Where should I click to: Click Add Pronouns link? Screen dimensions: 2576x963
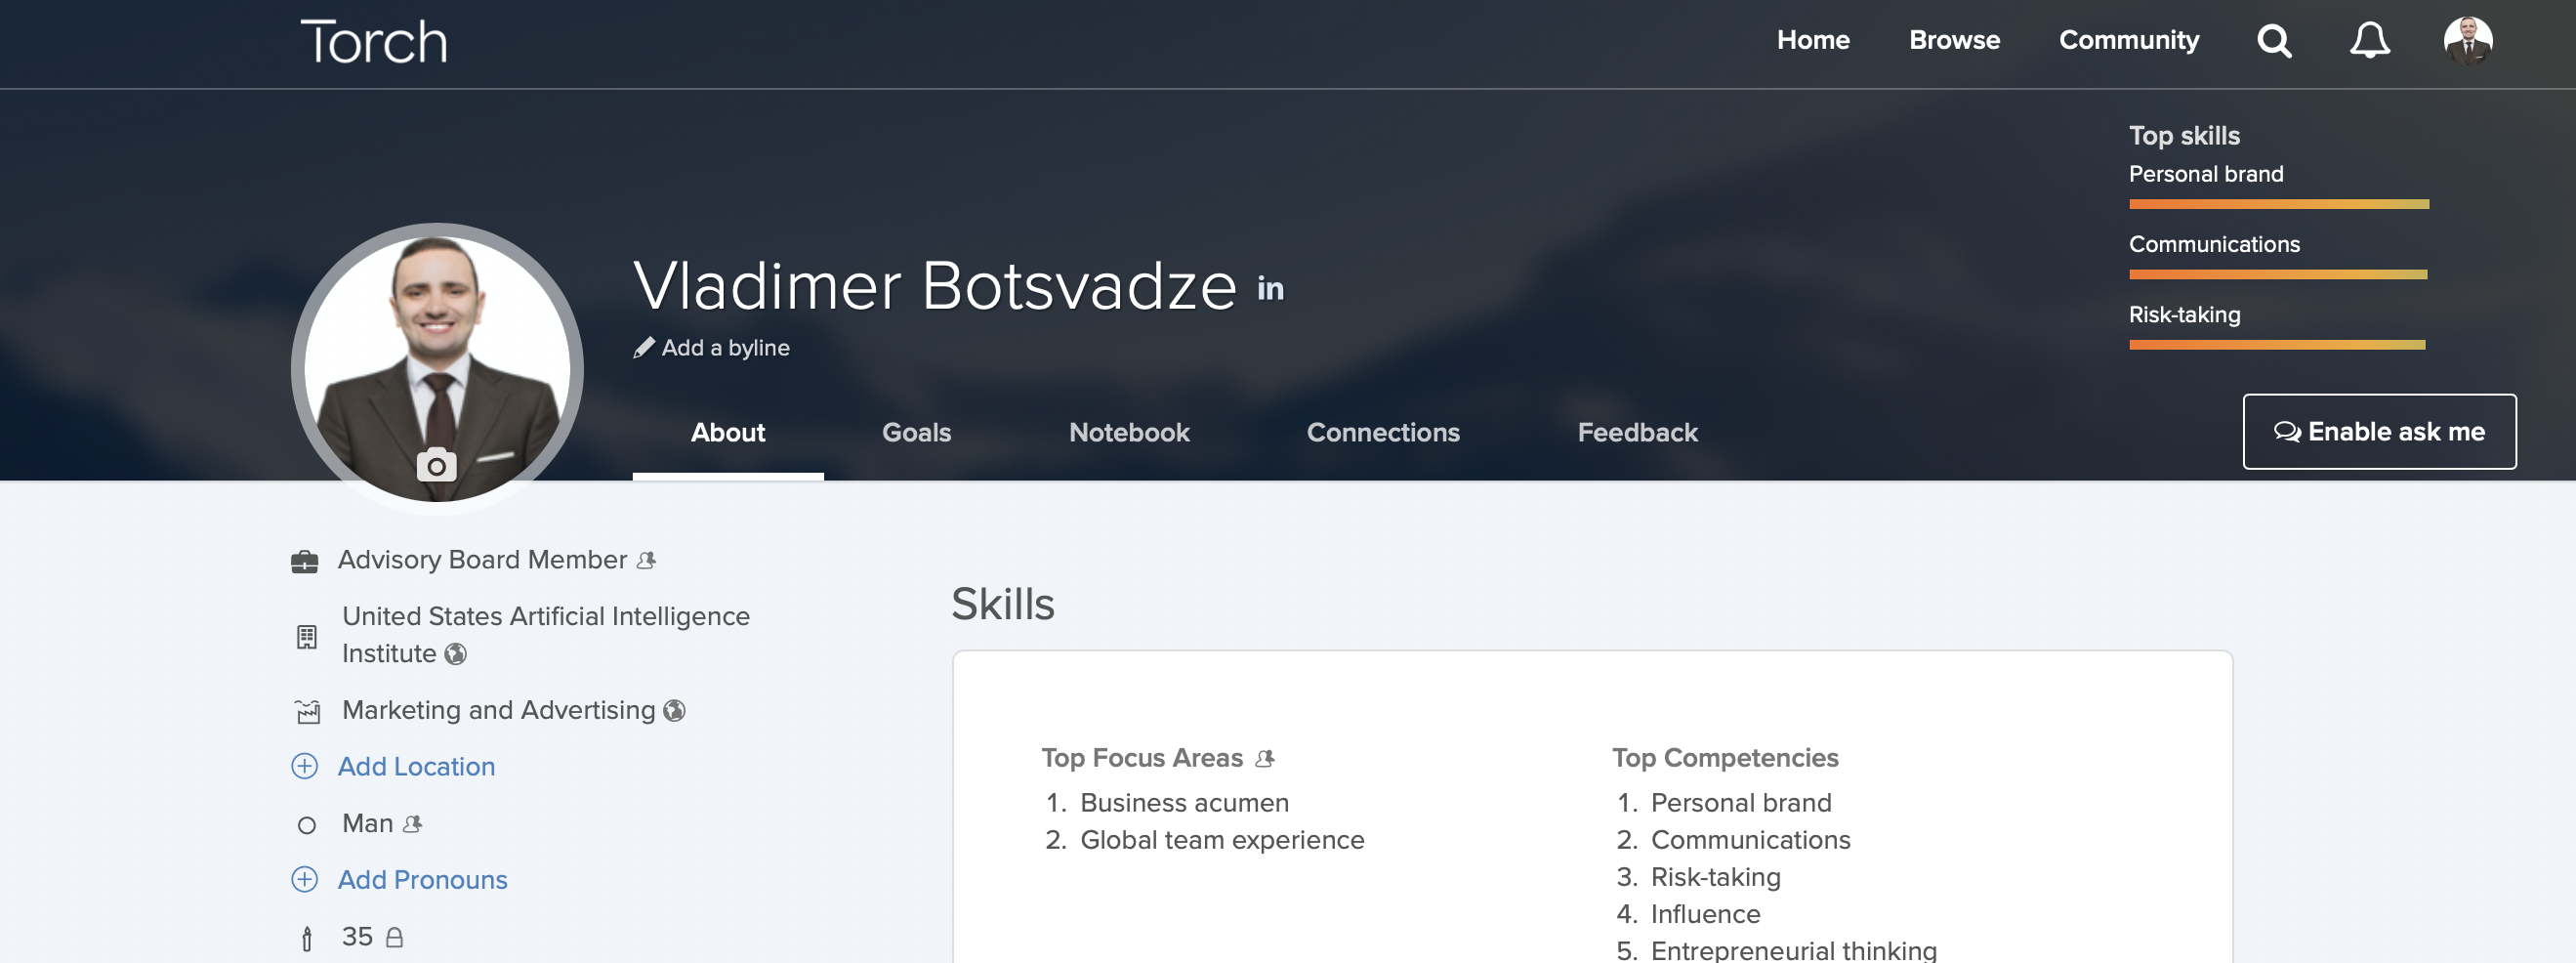[x=422, y=880]
